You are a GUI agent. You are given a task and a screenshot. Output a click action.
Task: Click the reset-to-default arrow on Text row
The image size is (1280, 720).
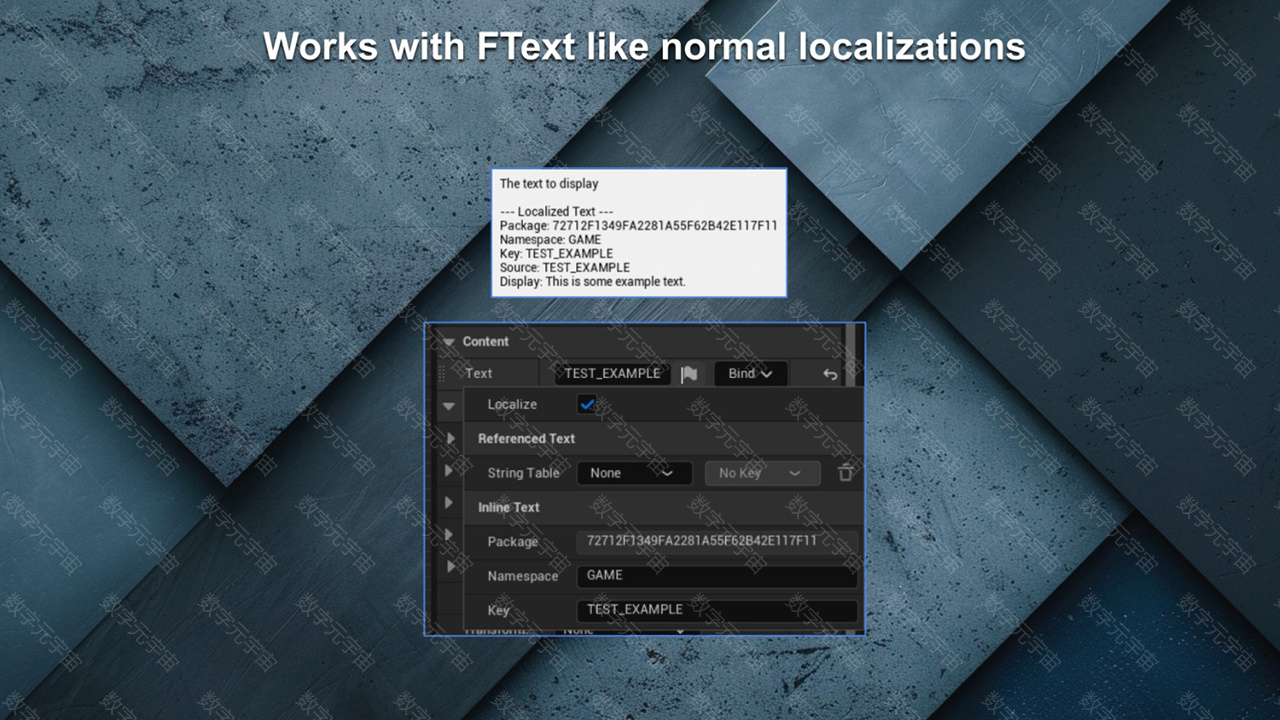click(830, 374)
